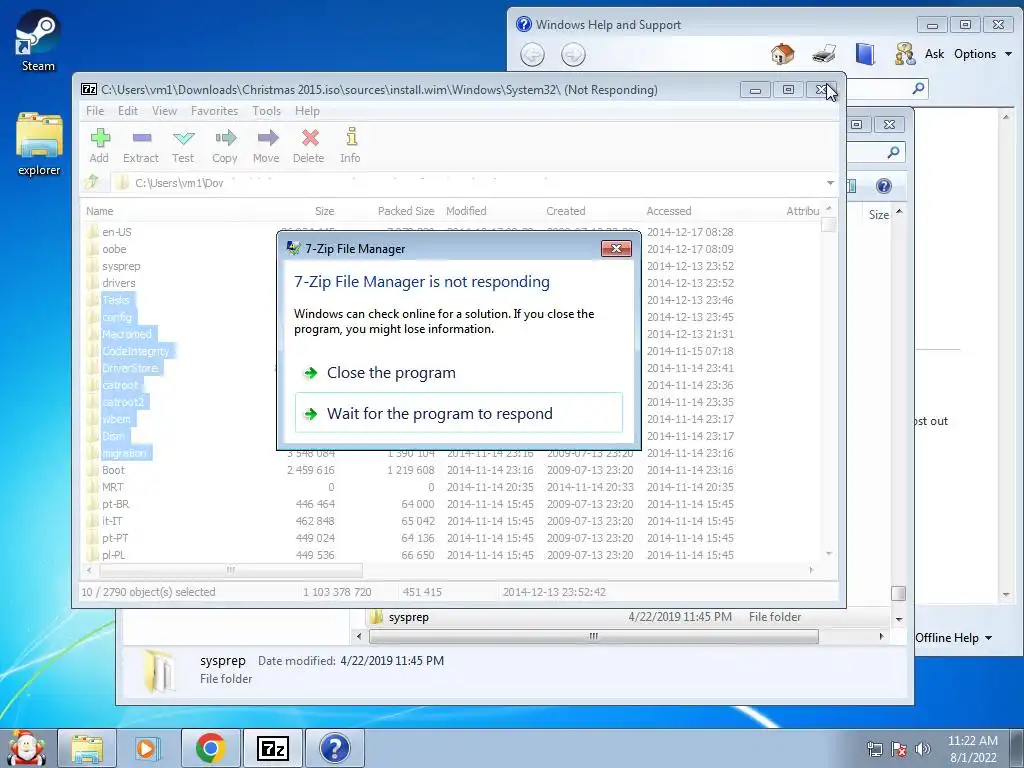
Task: Open the View menu in 7-Zip
Action: point(165,111)
